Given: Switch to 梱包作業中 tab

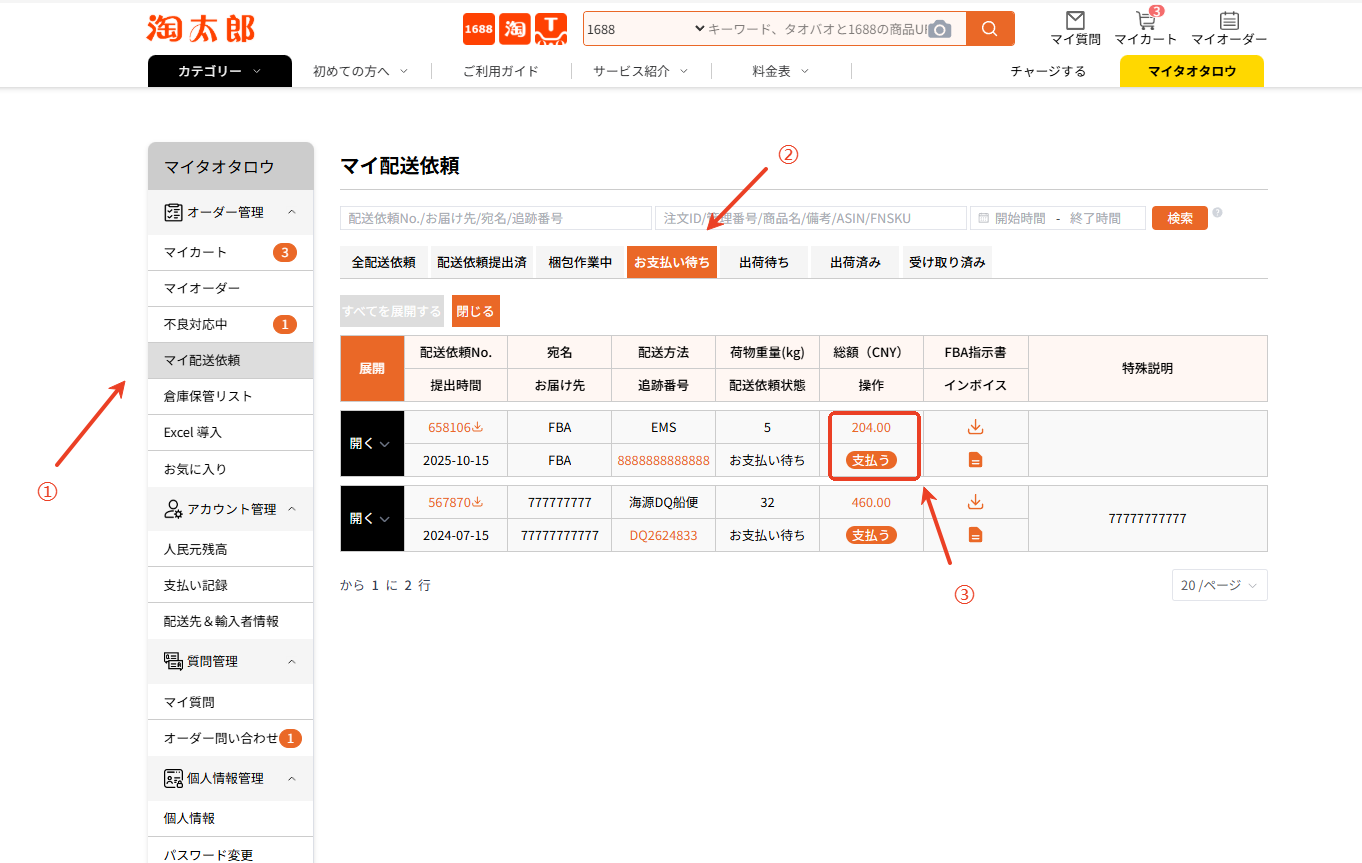Looking at the screenshot, I should click(580, 262).
